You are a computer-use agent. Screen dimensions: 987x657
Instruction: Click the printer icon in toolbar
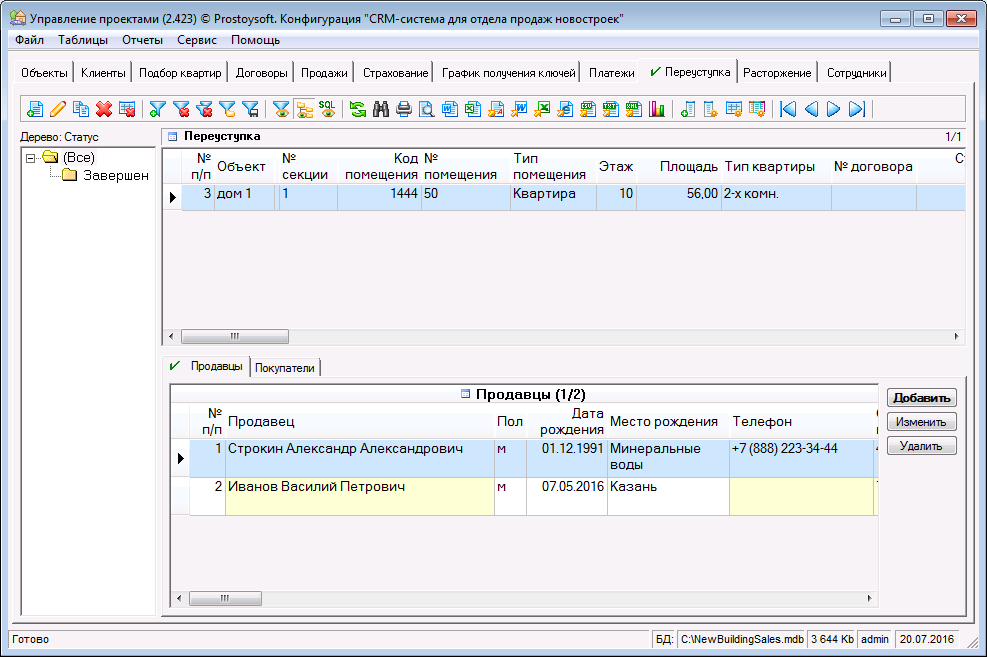pos(404,110)
